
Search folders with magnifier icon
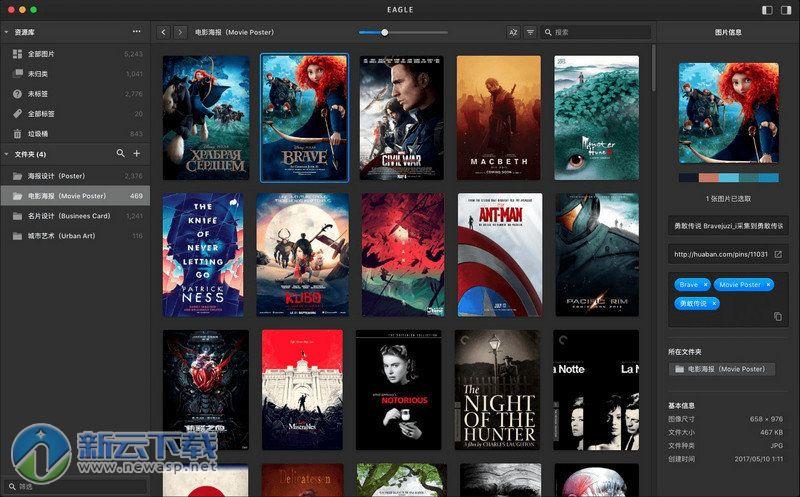click(x=120, y=153)
